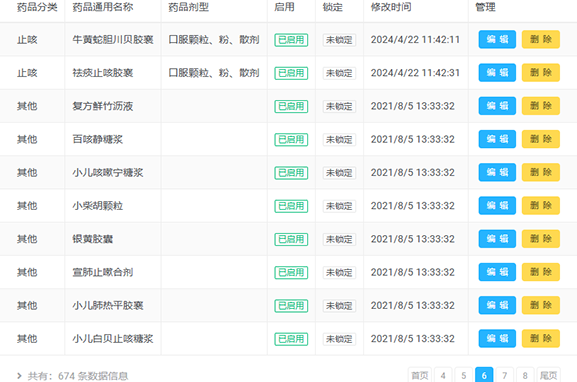
Task: Delete the 小儿肺热平胶囊 entry
Action: pyautogui.click(x=541, y=305)
